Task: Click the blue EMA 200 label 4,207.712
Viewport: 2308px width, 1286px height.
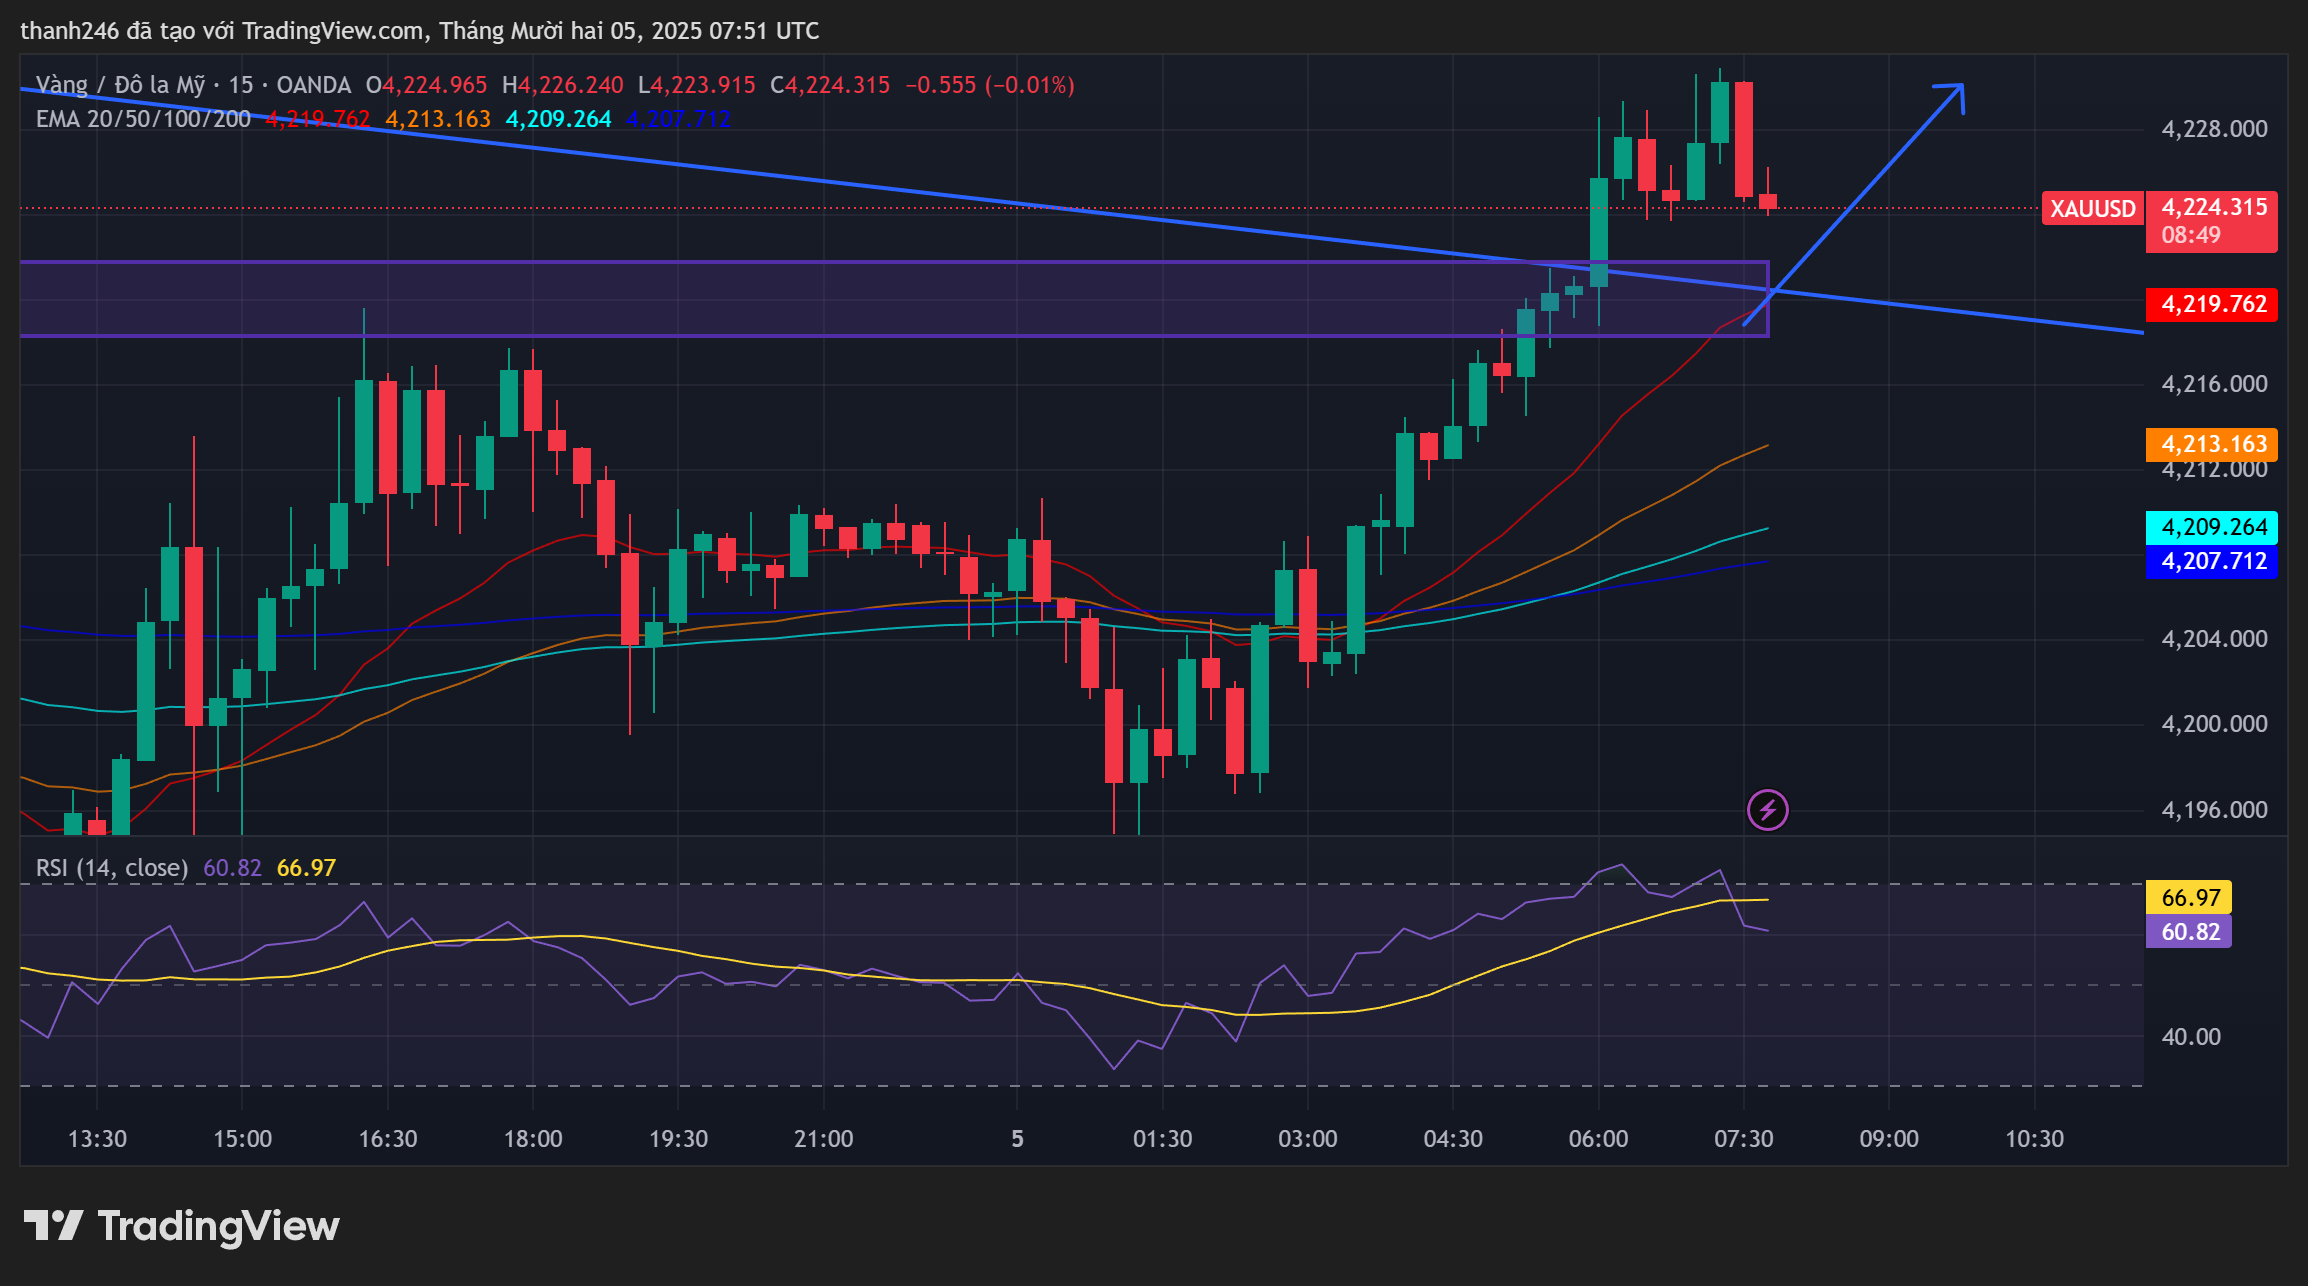Action: [2212, 561]
